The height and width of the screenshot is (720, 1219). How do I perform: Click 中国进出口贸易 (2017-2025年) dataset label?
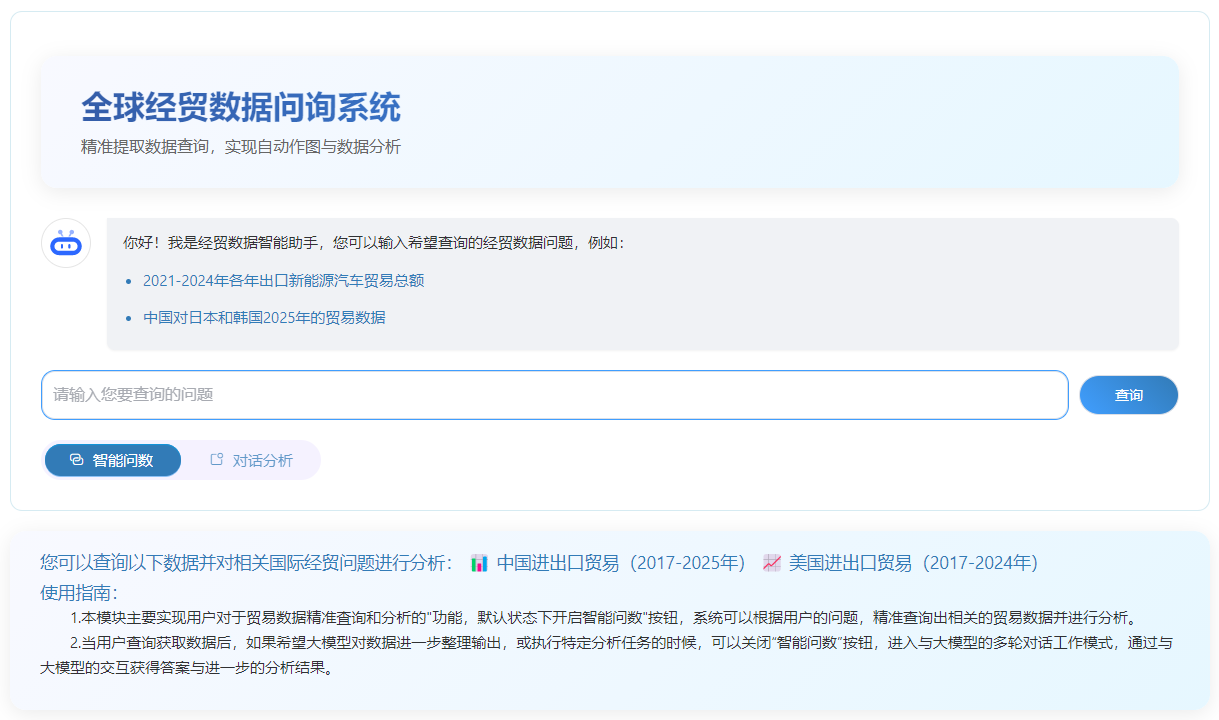[x=621, y=563]
